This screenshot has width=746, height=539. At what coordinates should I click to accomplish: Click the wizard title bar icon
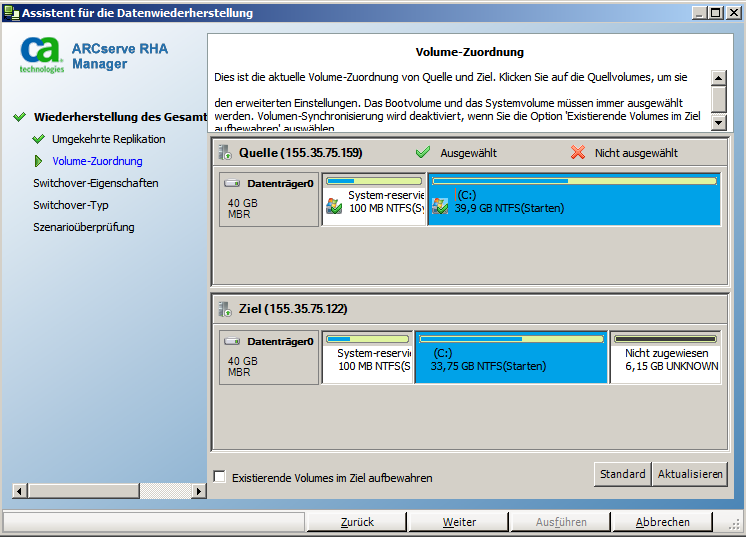click(x=11, y=13)
